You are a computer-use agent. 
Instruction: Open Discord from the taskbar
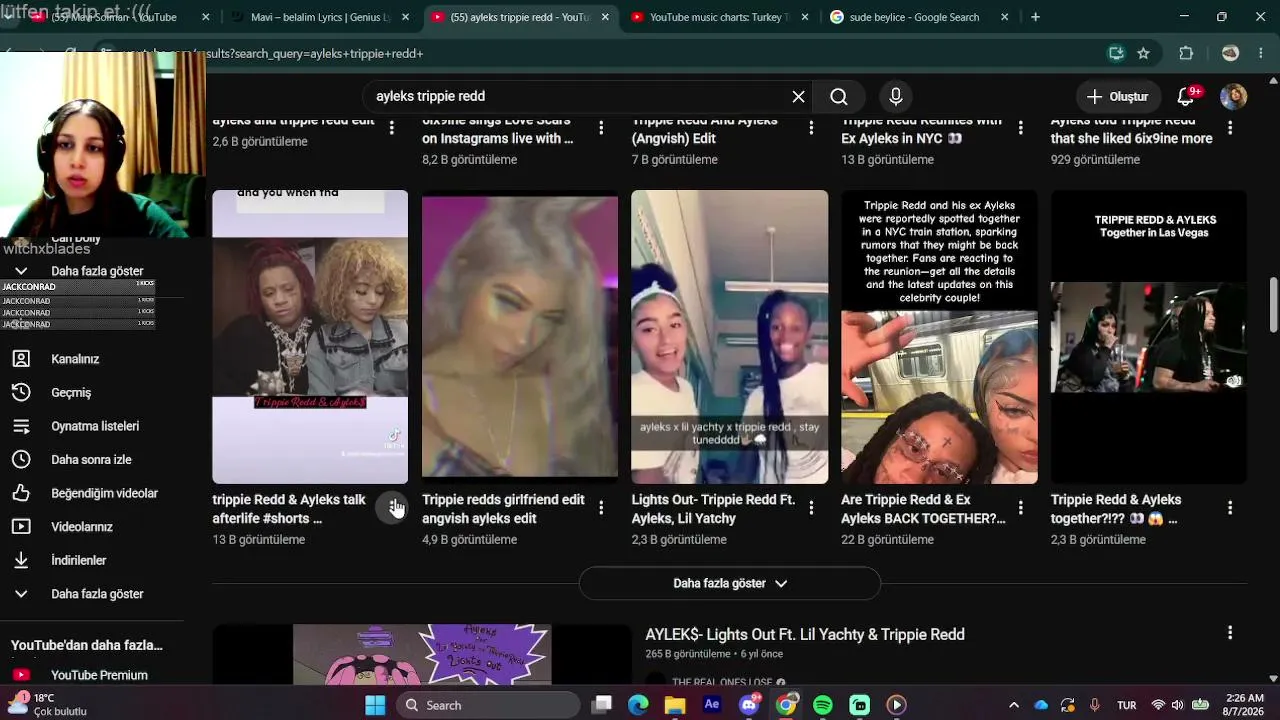tap(749, 705)
